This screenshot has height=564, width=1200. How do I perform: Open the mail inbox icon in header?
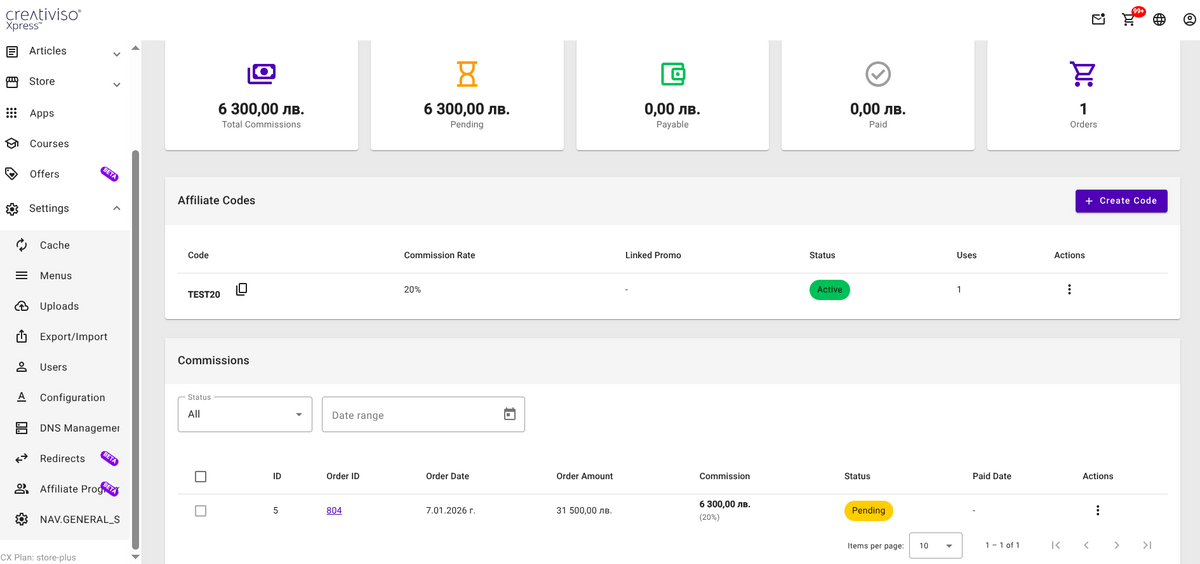coord(1098,19)
